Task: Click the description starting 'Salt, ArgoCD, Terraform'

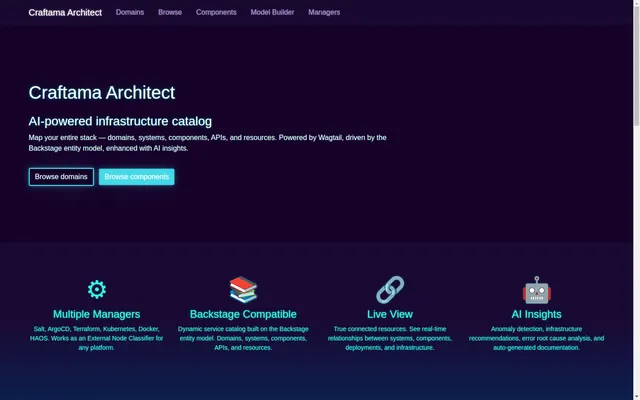Action: point(97,338)
